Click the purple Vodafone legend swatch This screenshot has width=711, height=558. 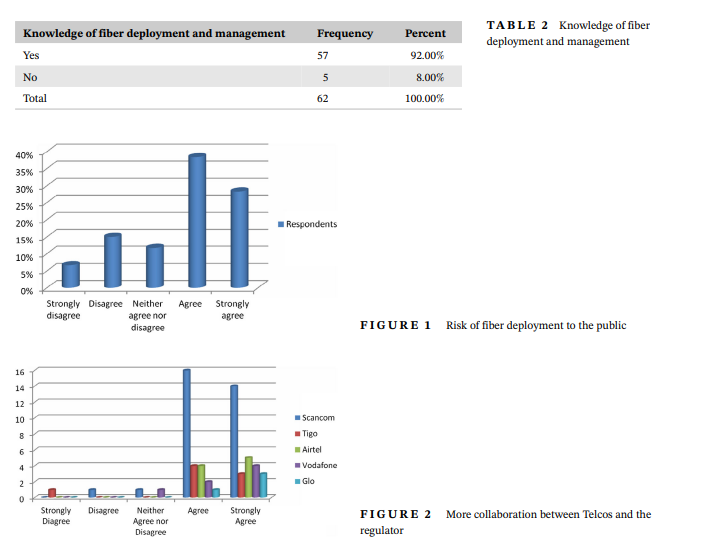(x=297, y=466)
